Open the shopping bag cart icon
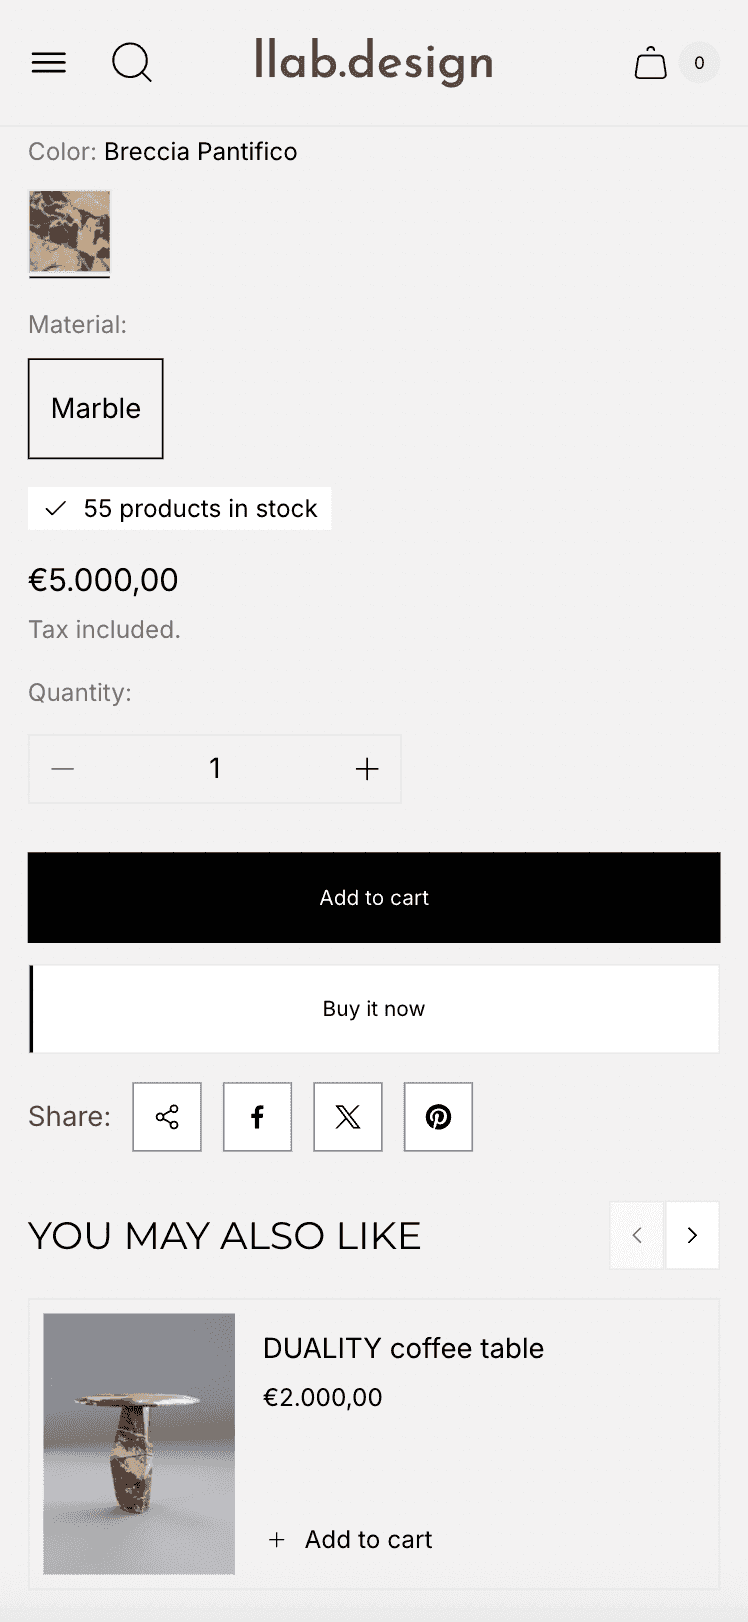The width and height of the screenshot is (748, 1622). [651, 63]
